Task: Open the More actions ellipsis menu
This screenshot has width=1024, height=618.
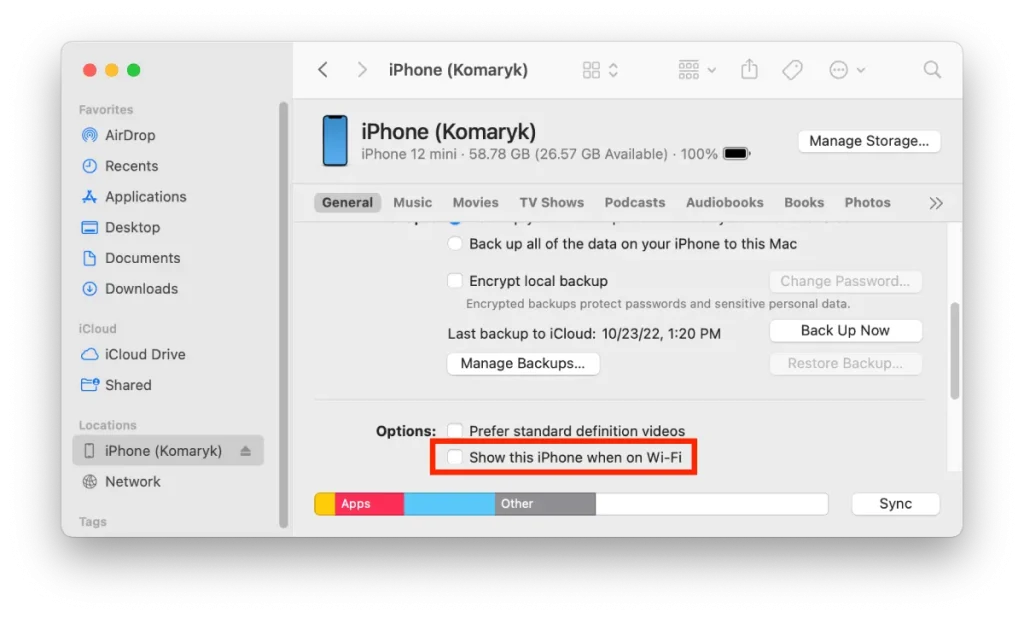Action: [x=846, y=70]
